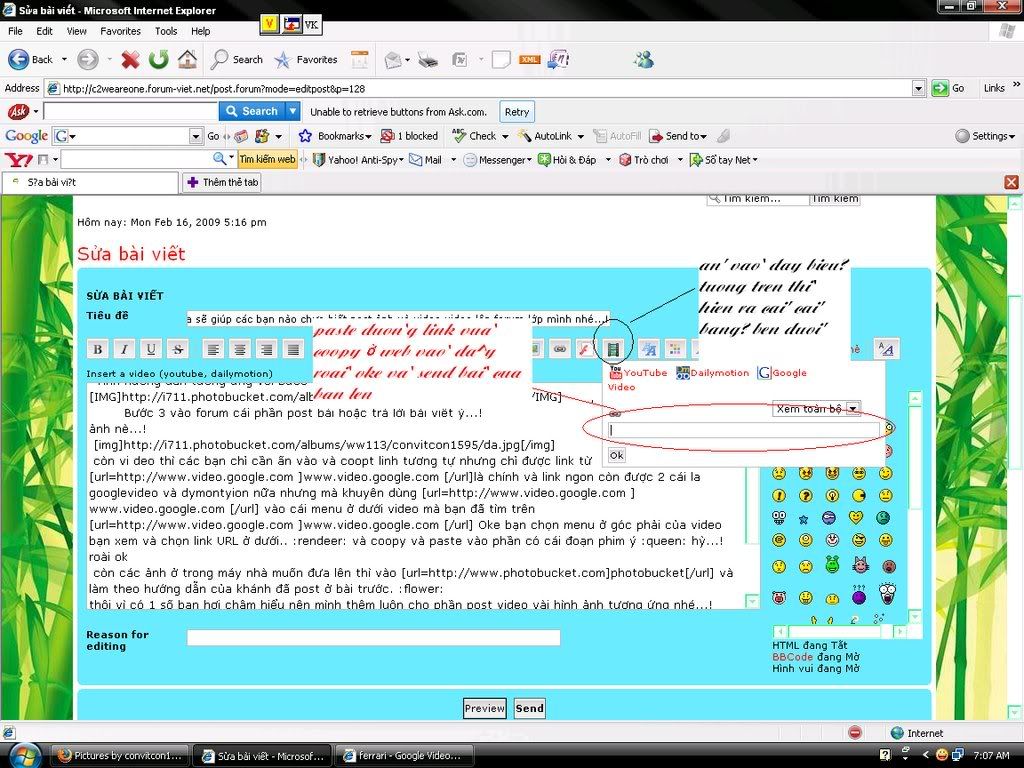Open the font size icon in the editor toolbar

(x=648, y=349)
